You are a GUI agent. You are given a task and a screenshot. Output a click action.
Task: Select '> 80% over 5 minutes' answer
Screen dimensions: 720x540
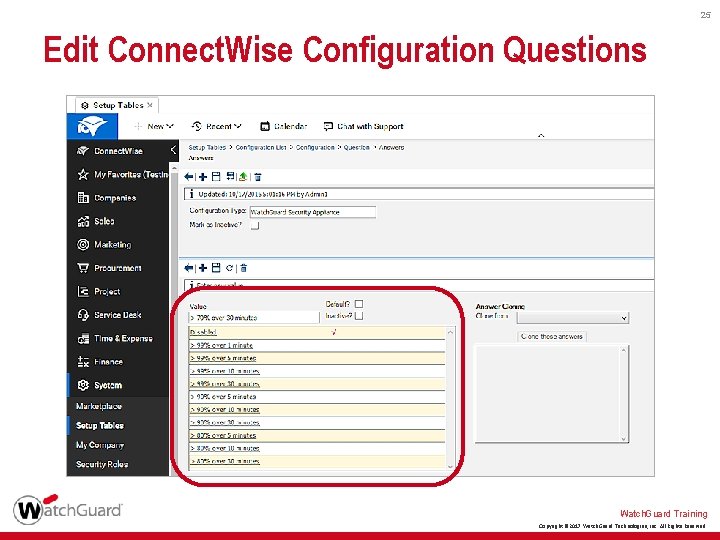click(x=317, y=435)
